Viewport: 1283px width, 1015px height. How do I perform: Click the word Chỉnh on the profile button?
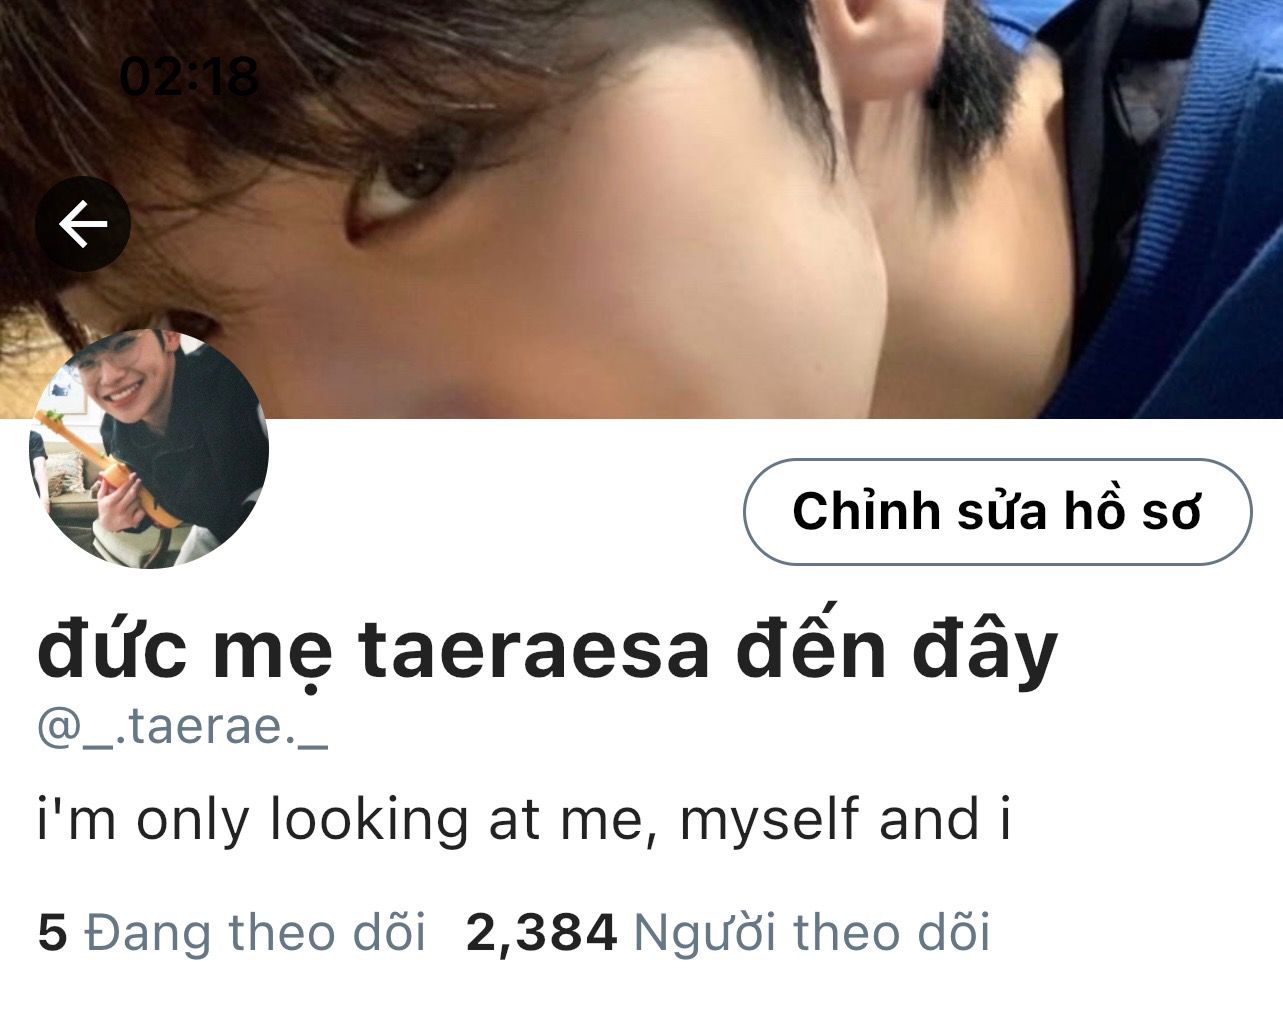pos(866,510)
